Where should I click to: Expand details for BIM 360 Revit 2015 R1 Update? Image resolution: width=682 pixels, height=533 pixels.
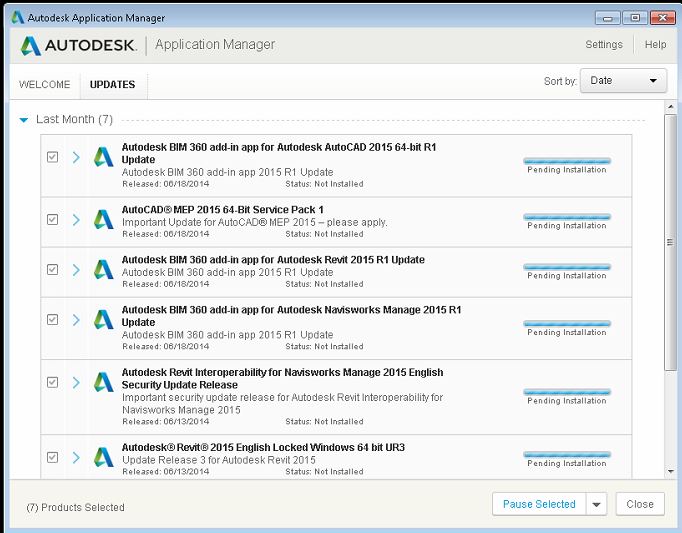[76, 269]
